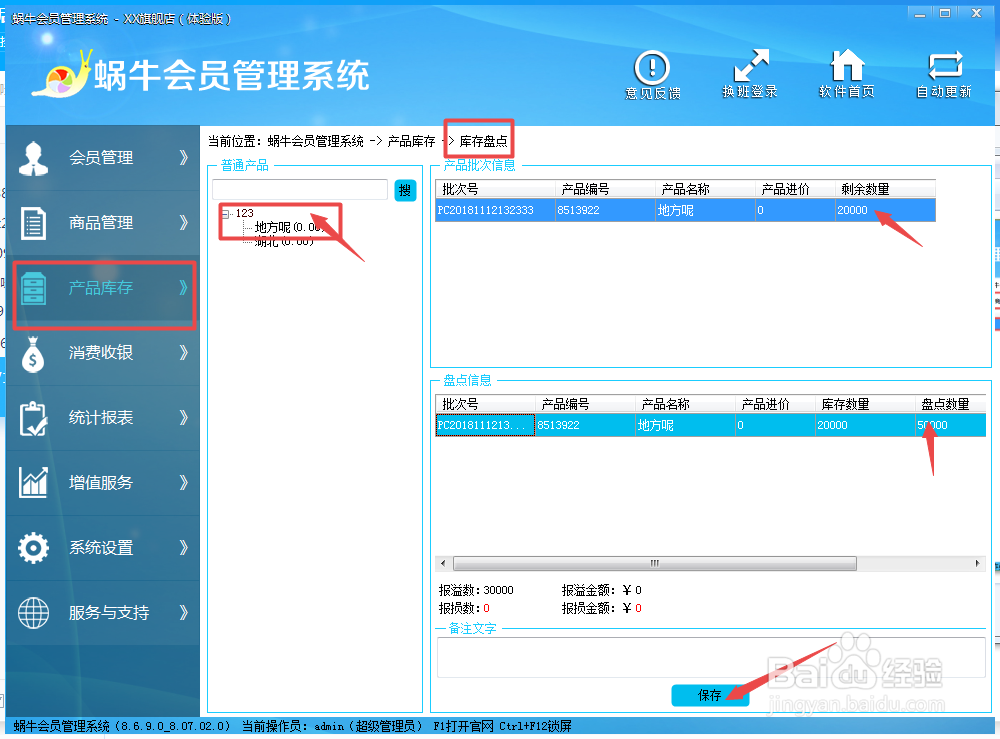1000x739 pixels.
Task: Click the 搜 search button
Action: click(x=405, y=190)
